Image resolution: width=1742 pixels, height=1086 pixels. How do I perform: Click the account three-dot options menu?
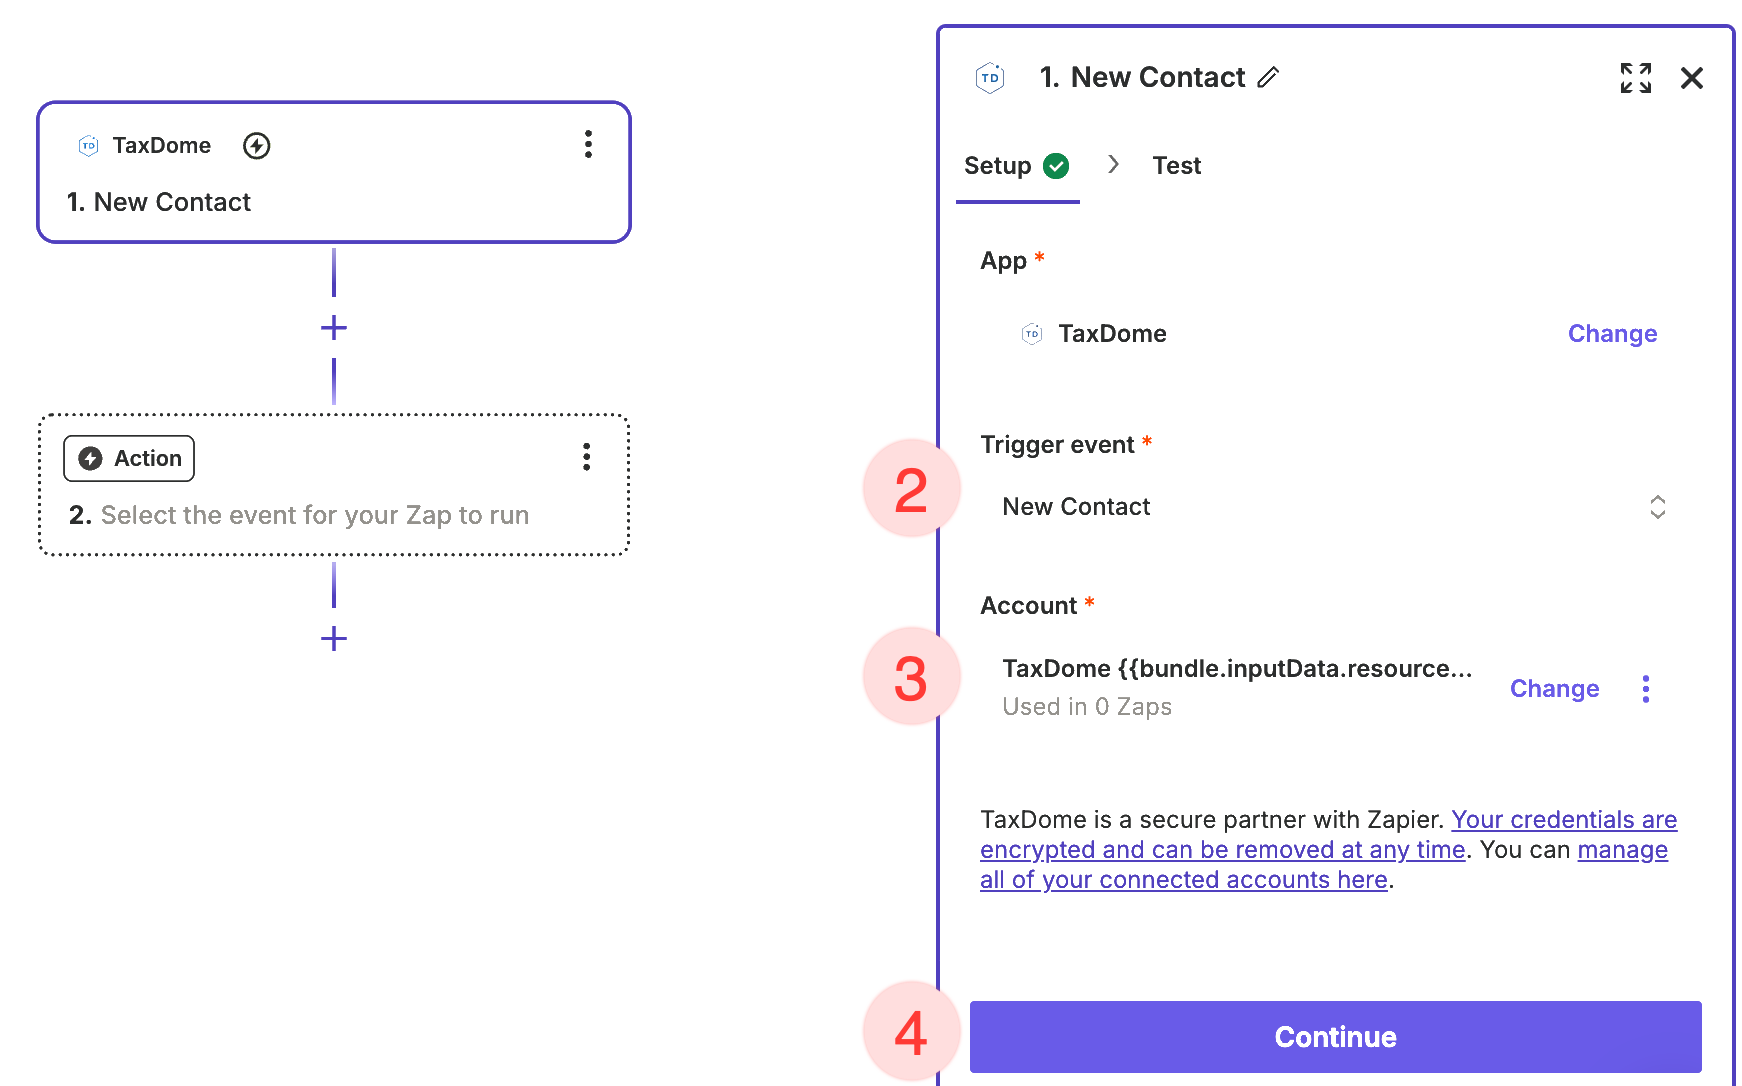(1645, 689)
